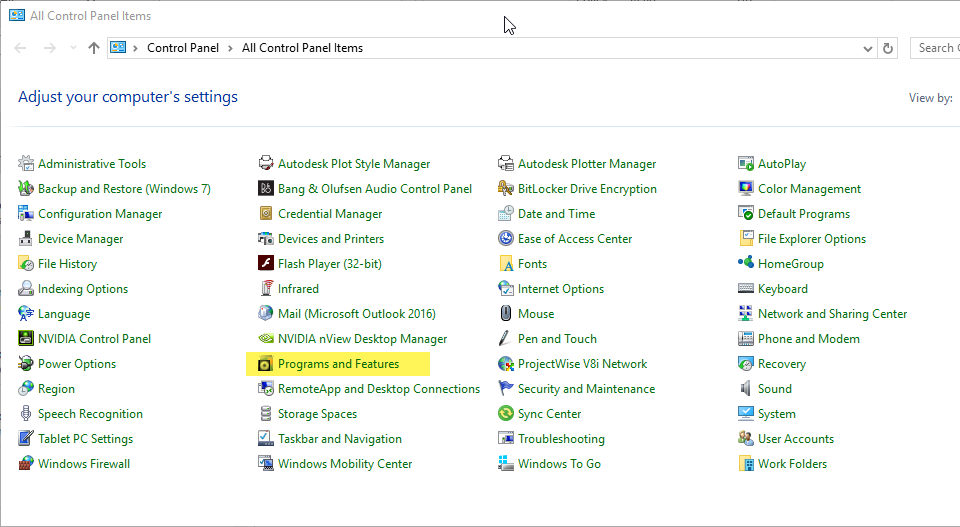Open the Windows To Go link
Image resolution: width=960 pixels, height=527 pixels.
tap(559, 463)
